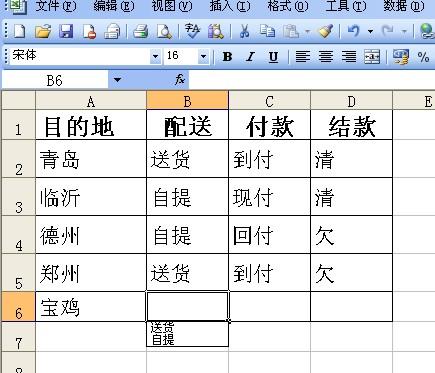Open the 文件 menu

click(x=56, y=6)
